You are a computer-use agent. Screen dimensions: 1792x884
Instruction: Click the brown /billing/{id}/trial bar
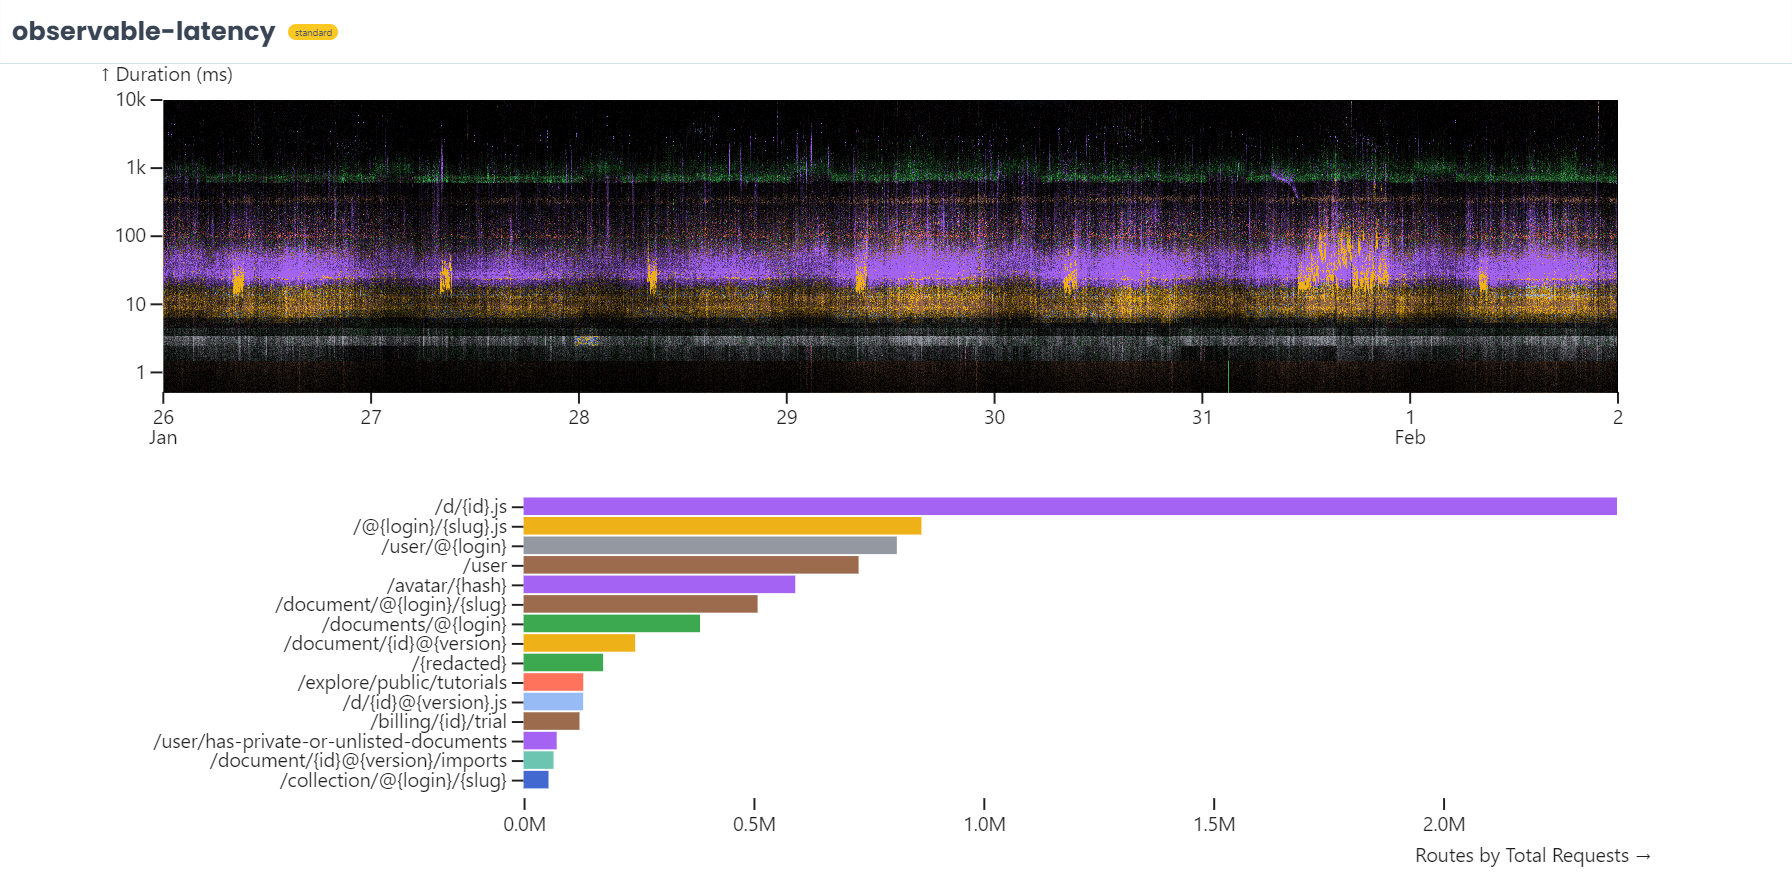(552, 721)
